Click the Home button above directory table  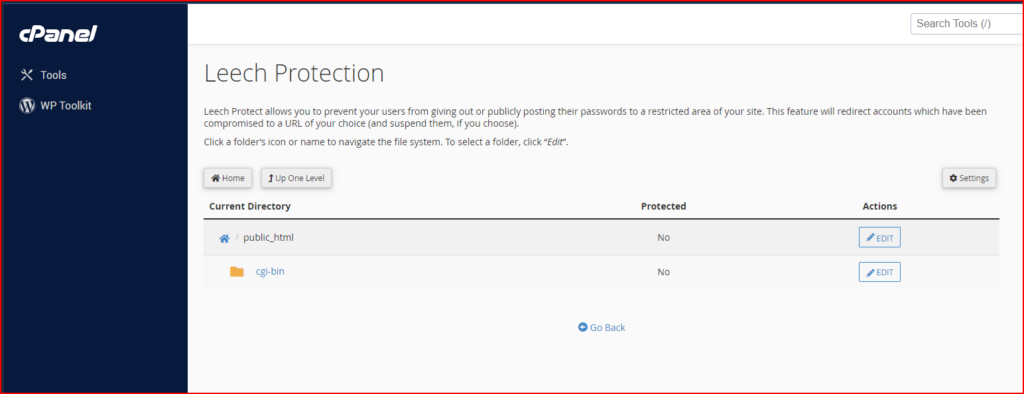click(227, 178)
